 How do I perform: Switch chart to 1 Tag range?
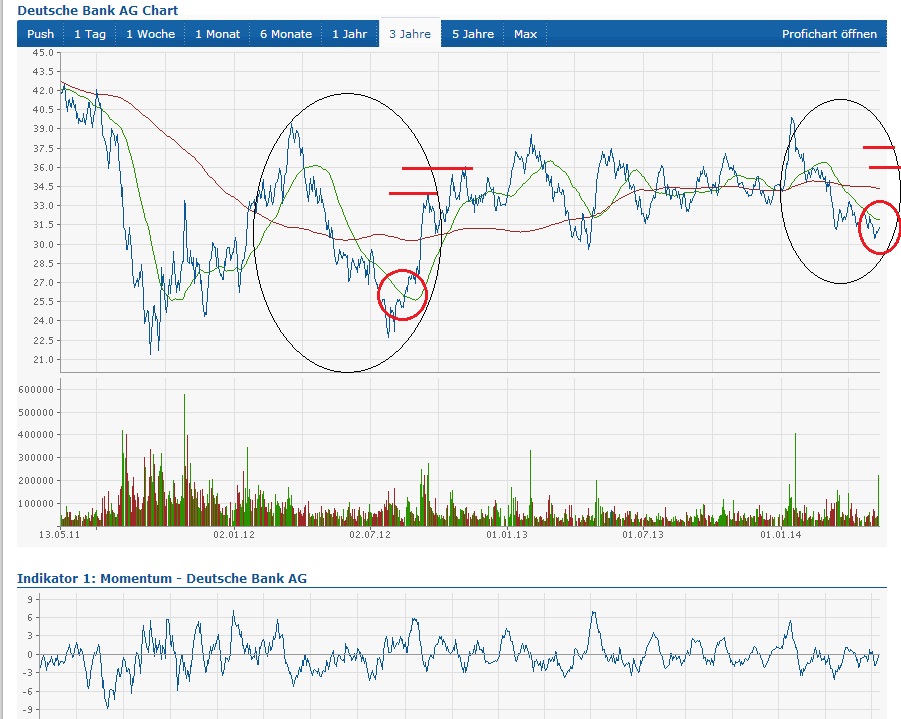pyautogui.click(x=90, y=34)
